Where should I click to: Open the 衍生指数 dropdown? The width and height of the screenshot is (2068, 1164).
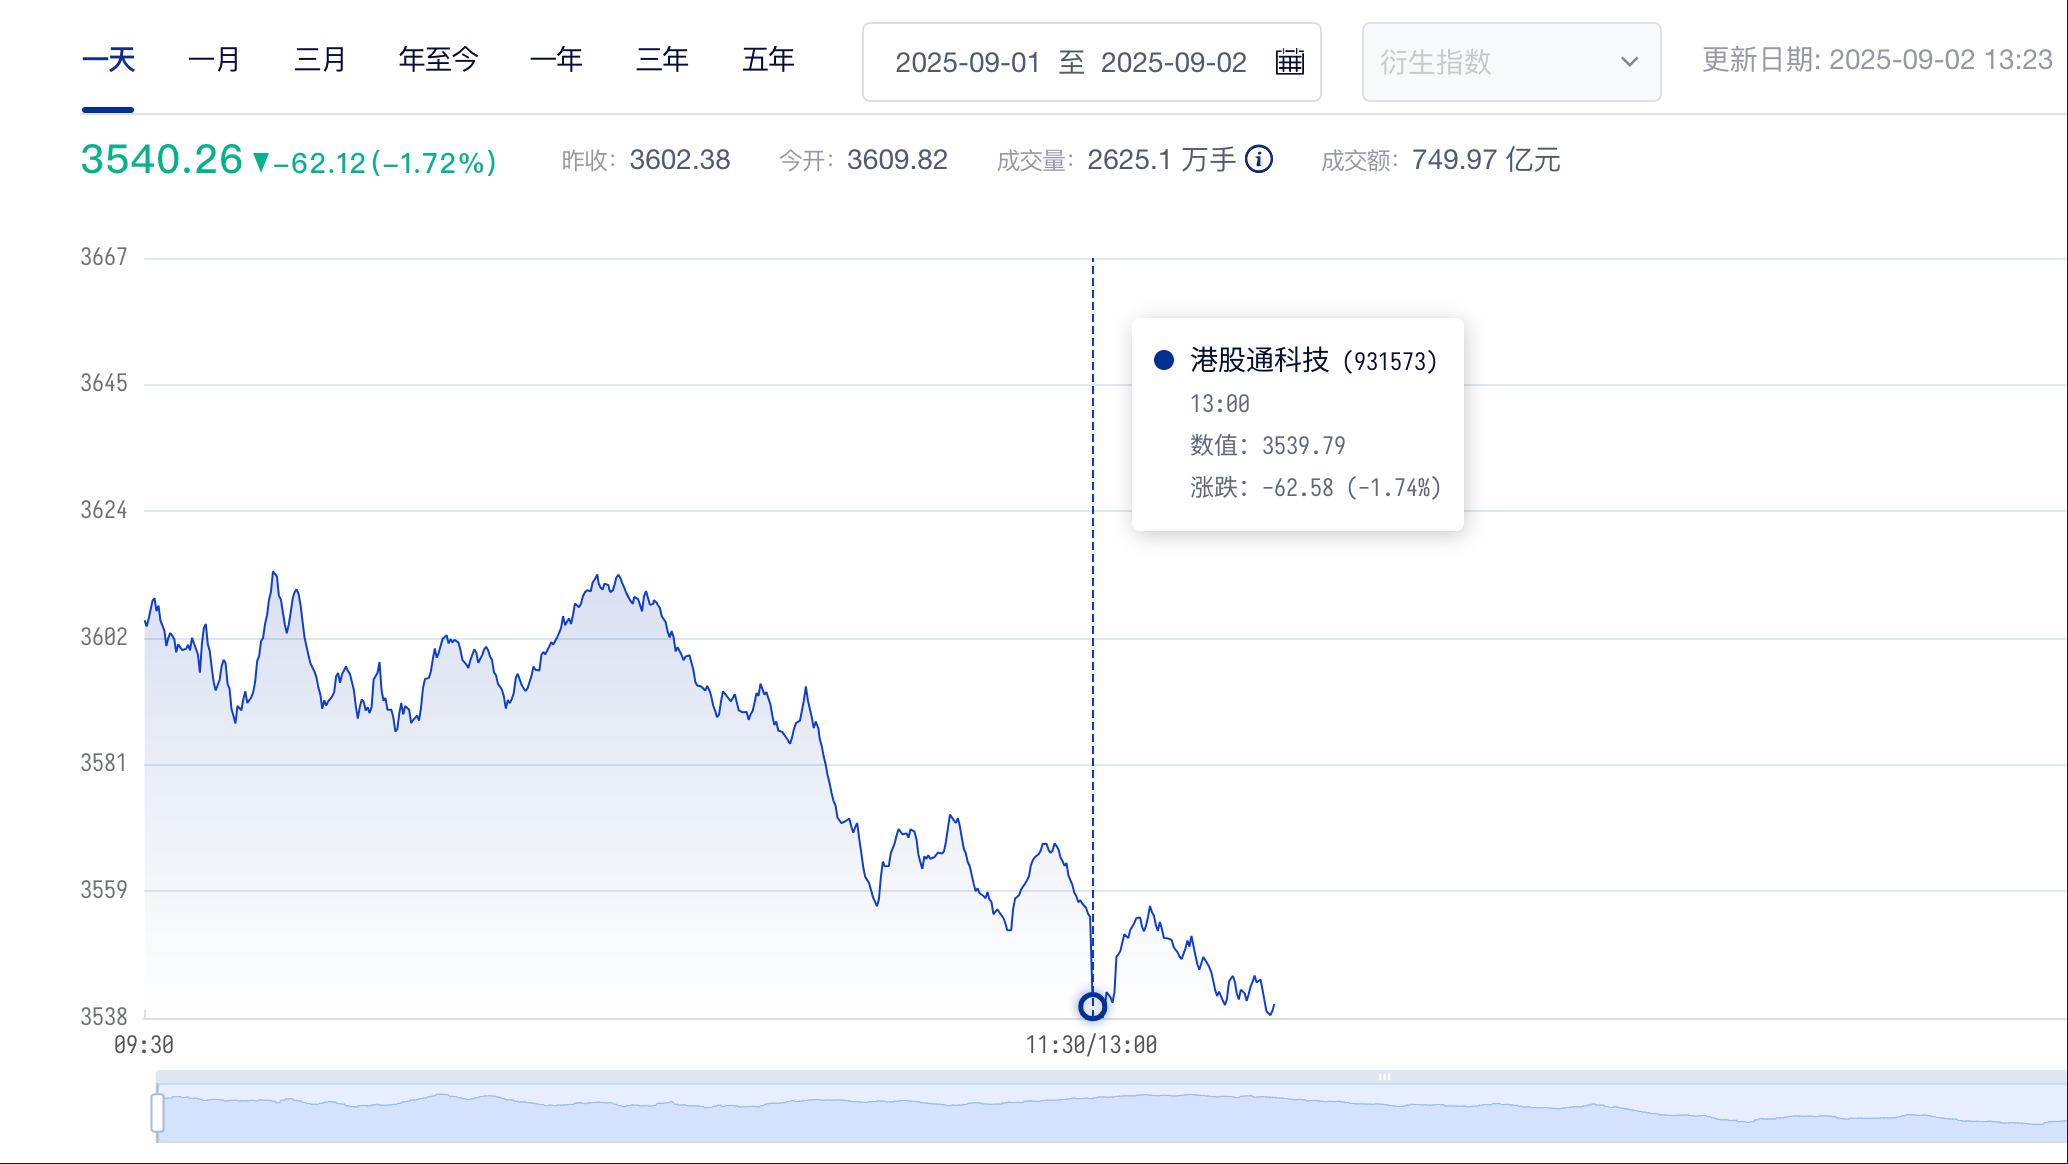point(1510,62)
